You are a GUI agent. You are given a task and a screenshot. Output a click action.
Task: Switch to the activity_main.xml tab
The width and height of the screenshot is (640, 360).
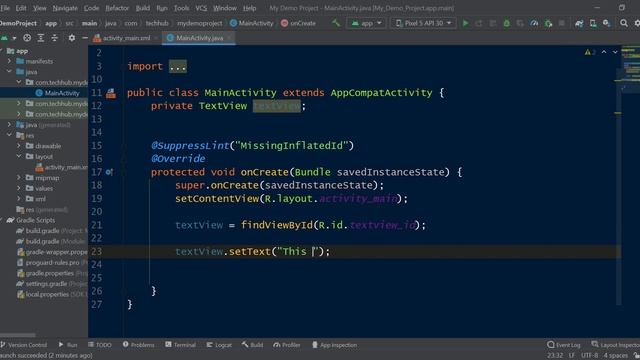125,38
